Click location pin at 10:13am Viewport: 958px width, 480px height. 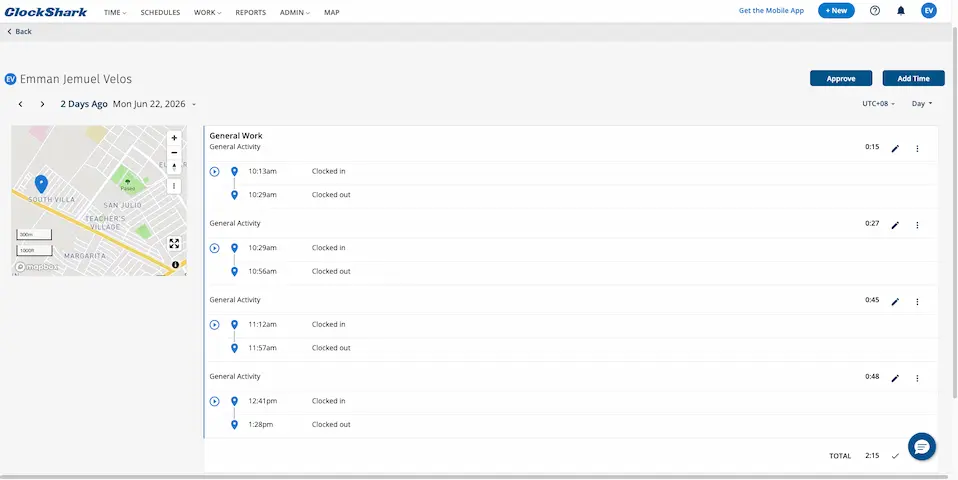pos(234,172)
